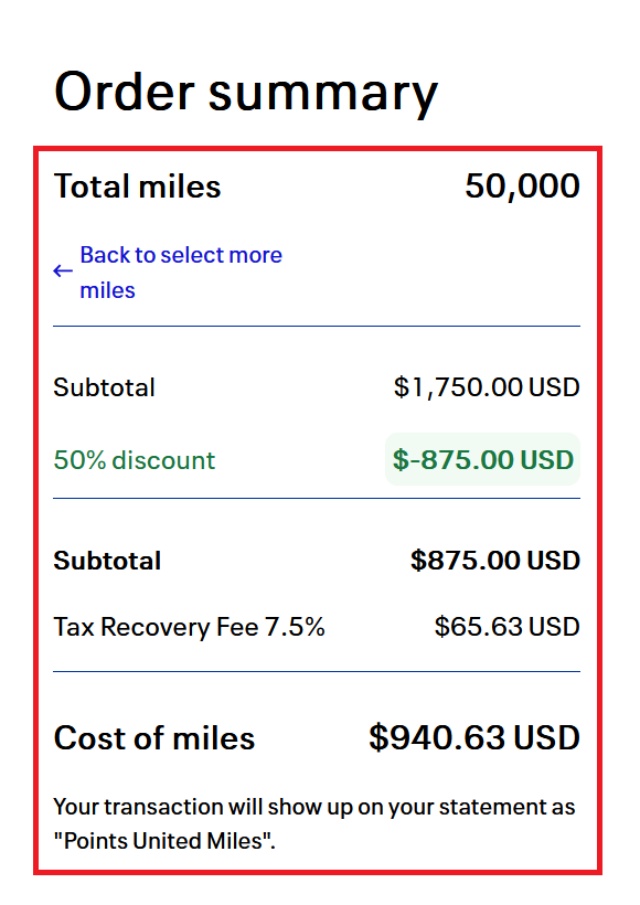
Task: Click the divider line under the discount row
Action: click(x=316, y=498)
